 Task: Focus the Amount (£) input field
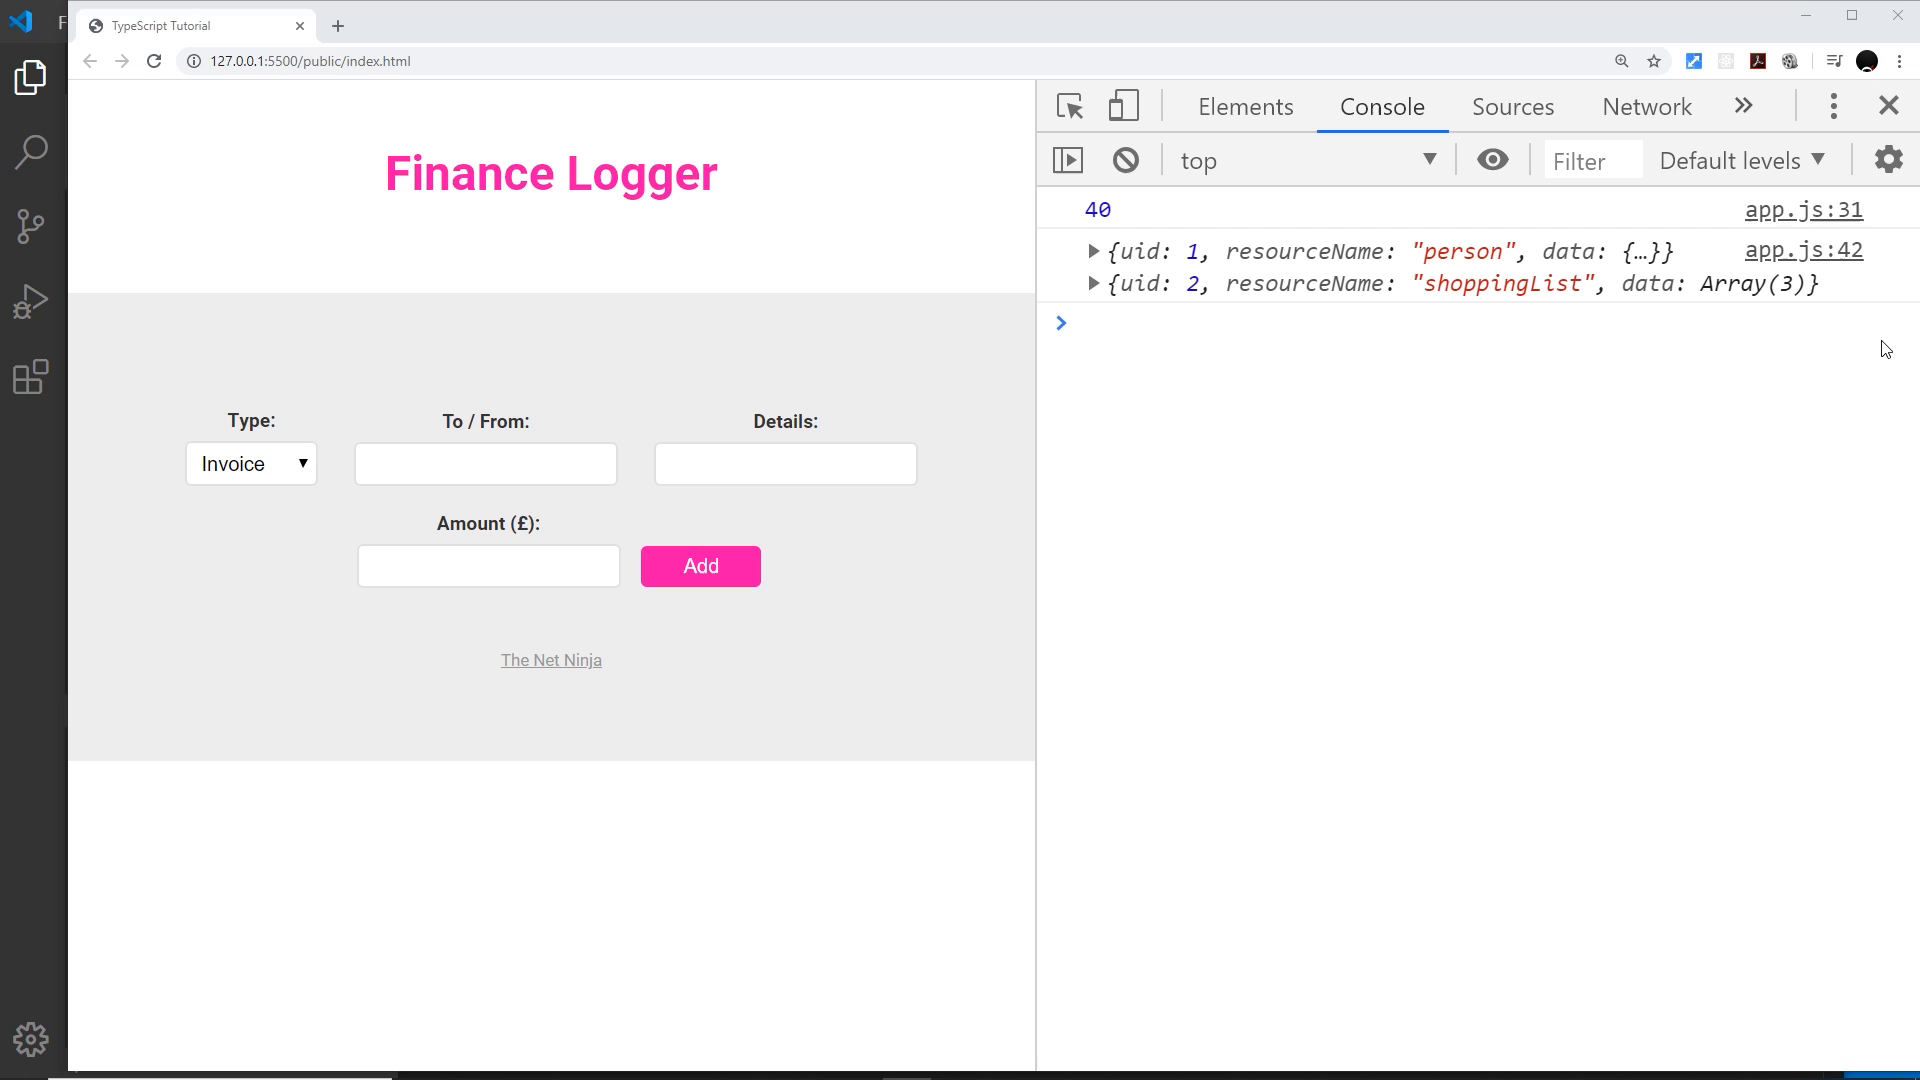click(489, 566)
